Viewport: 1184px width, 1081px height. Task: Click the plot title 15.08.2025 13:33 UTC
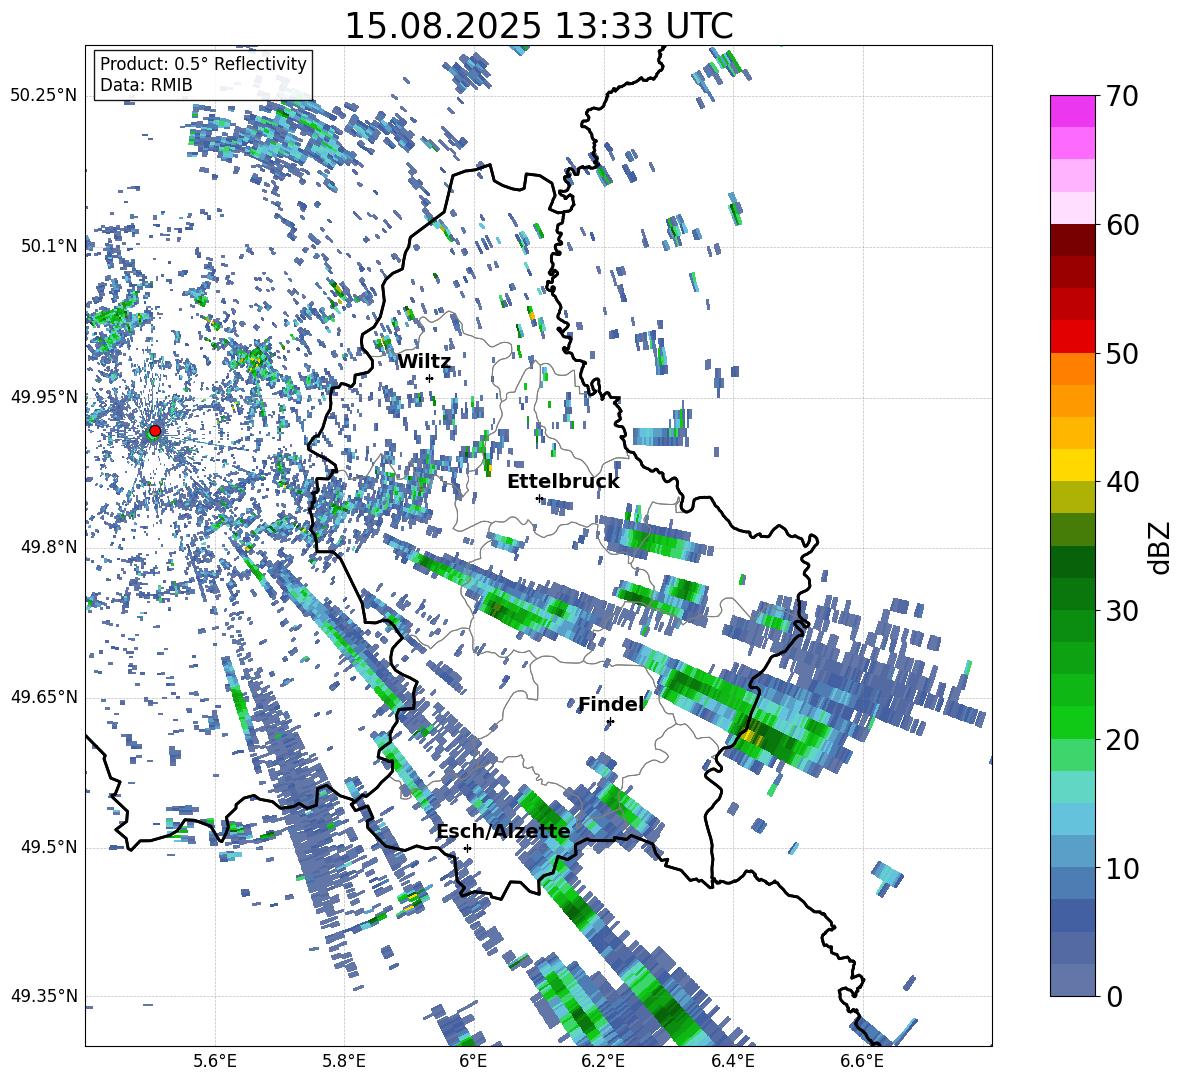(538, 26)
